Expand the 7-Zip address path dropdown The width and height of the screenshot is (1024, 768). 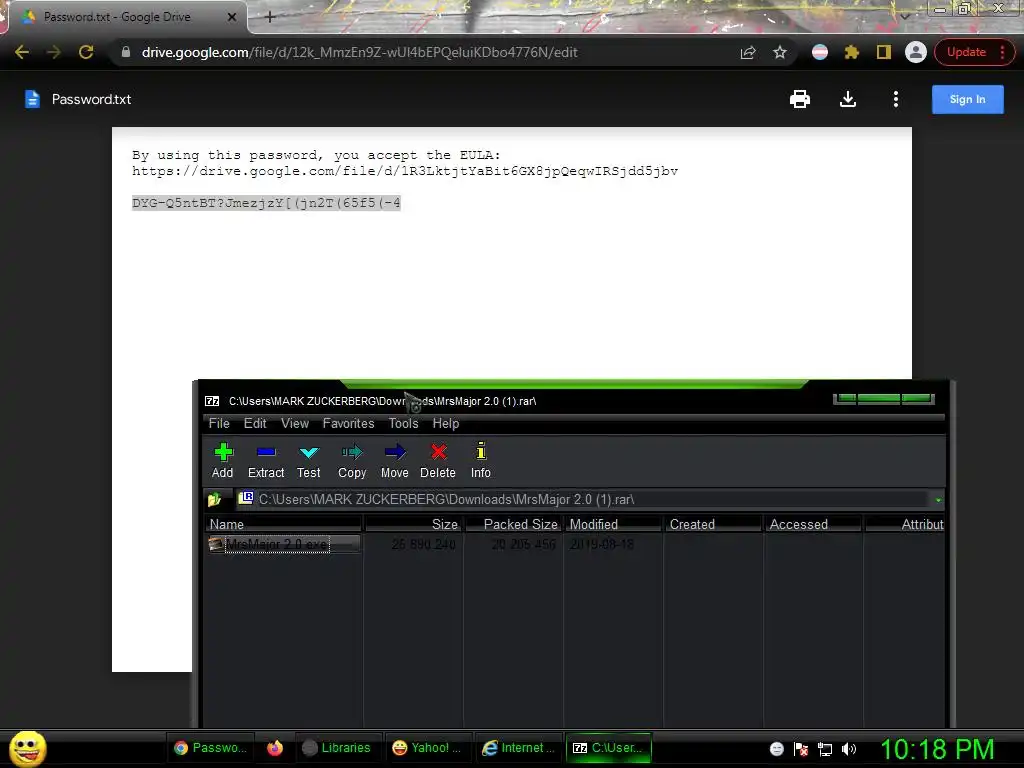tap(938, 500)
